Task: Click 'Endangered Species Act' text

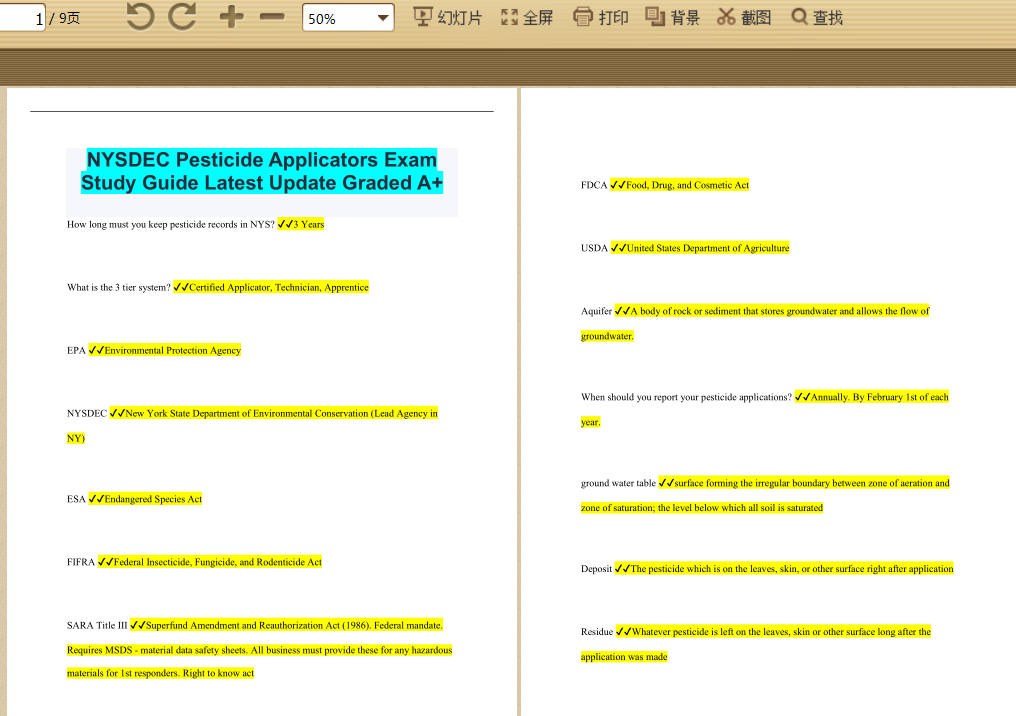Action: coord(153,499)
